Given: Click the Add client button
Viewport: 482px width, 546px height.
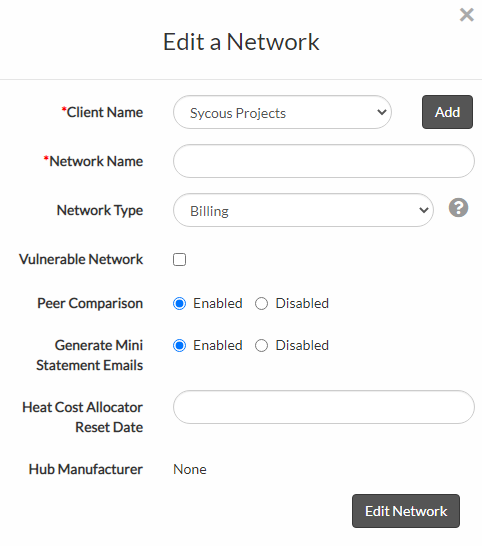Looking at the screenshot, I should (447, 112).
